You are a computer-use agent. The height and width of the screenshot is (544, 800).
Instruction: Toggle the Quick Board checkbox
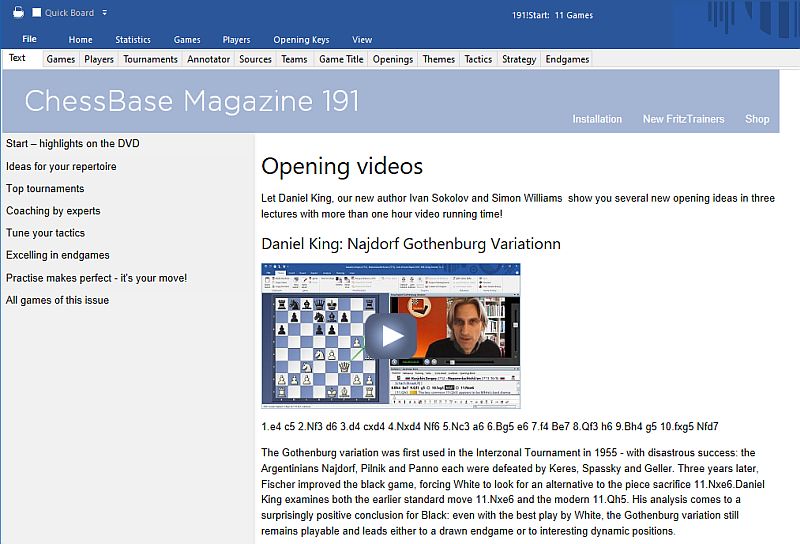tap(37, 13)
